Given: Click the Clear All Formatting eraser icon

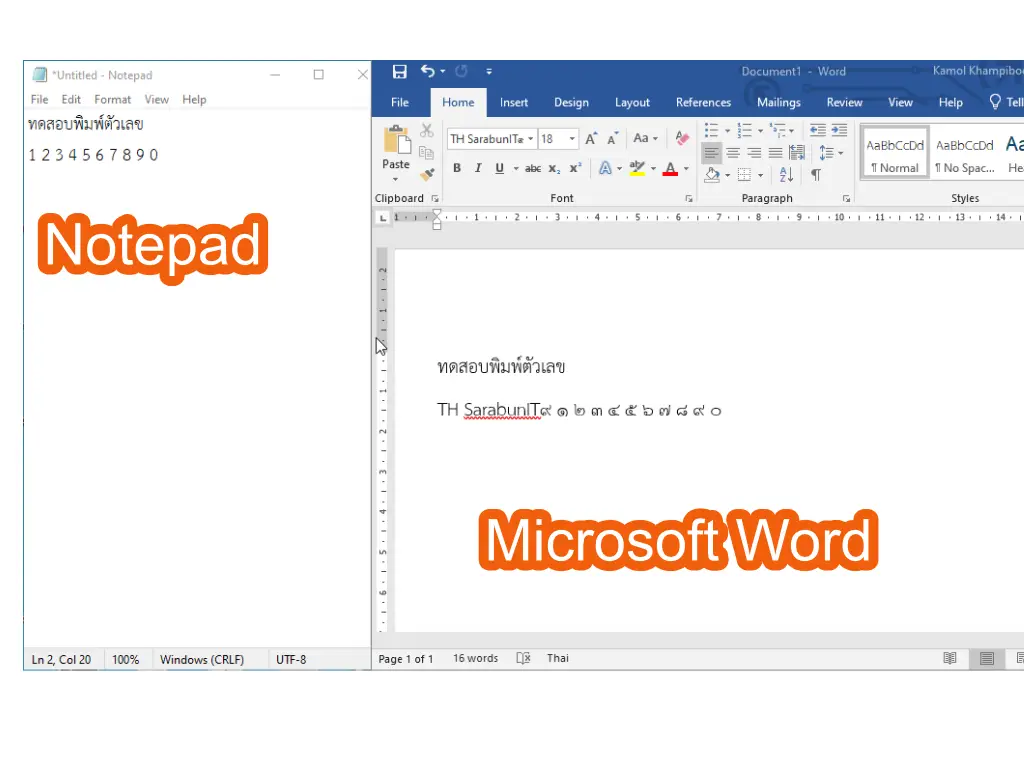Looking at the screenshot, I should [682, 139].
